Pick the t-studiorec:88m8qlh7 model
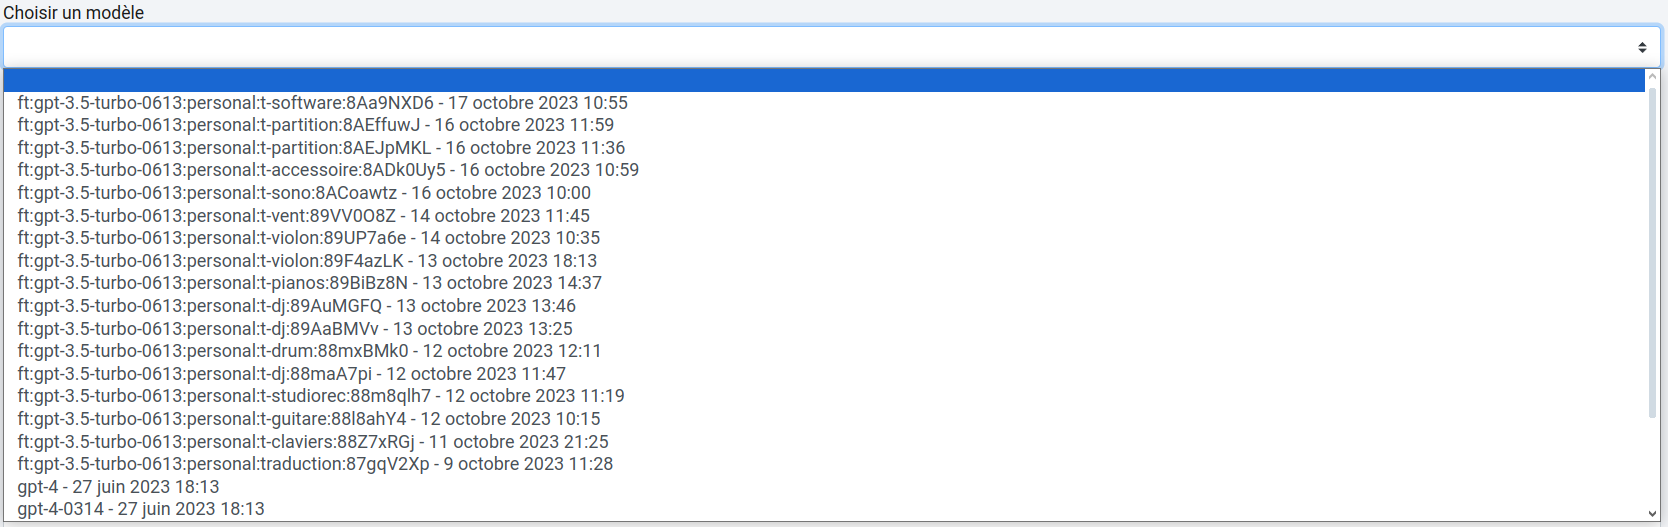This screenshot has width=1668, height=527. coord(320,396)
